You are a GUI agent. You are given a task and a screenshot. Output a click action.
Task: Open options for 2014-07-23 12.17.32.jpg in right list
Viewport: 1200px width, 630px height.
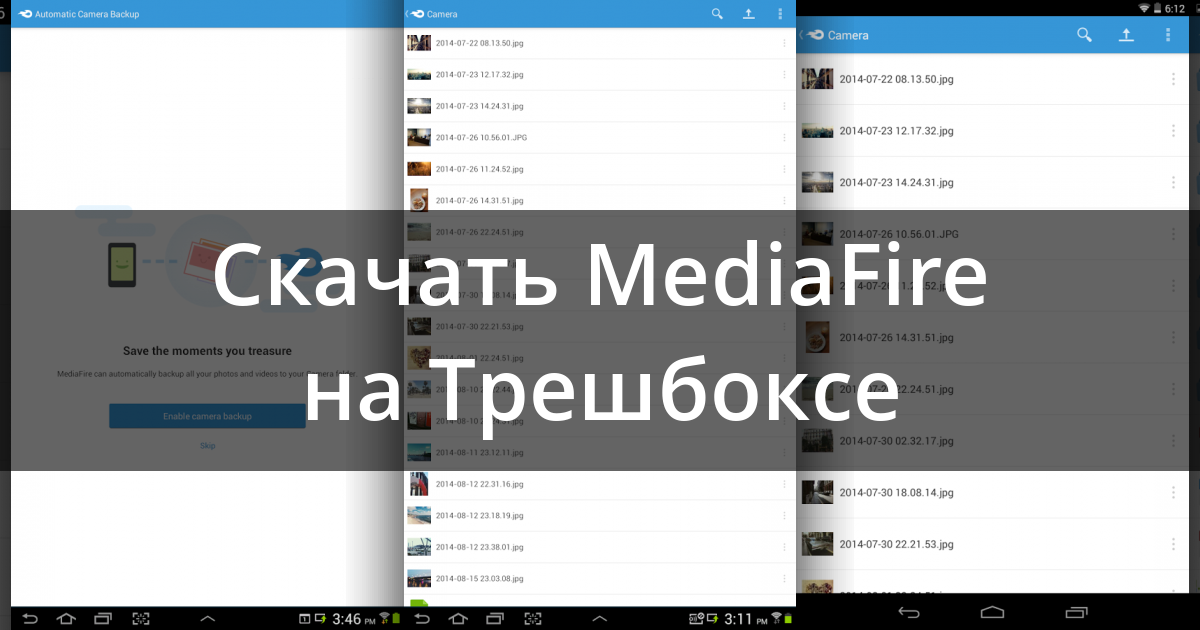pyautogui.click(x=1173, y=131)
